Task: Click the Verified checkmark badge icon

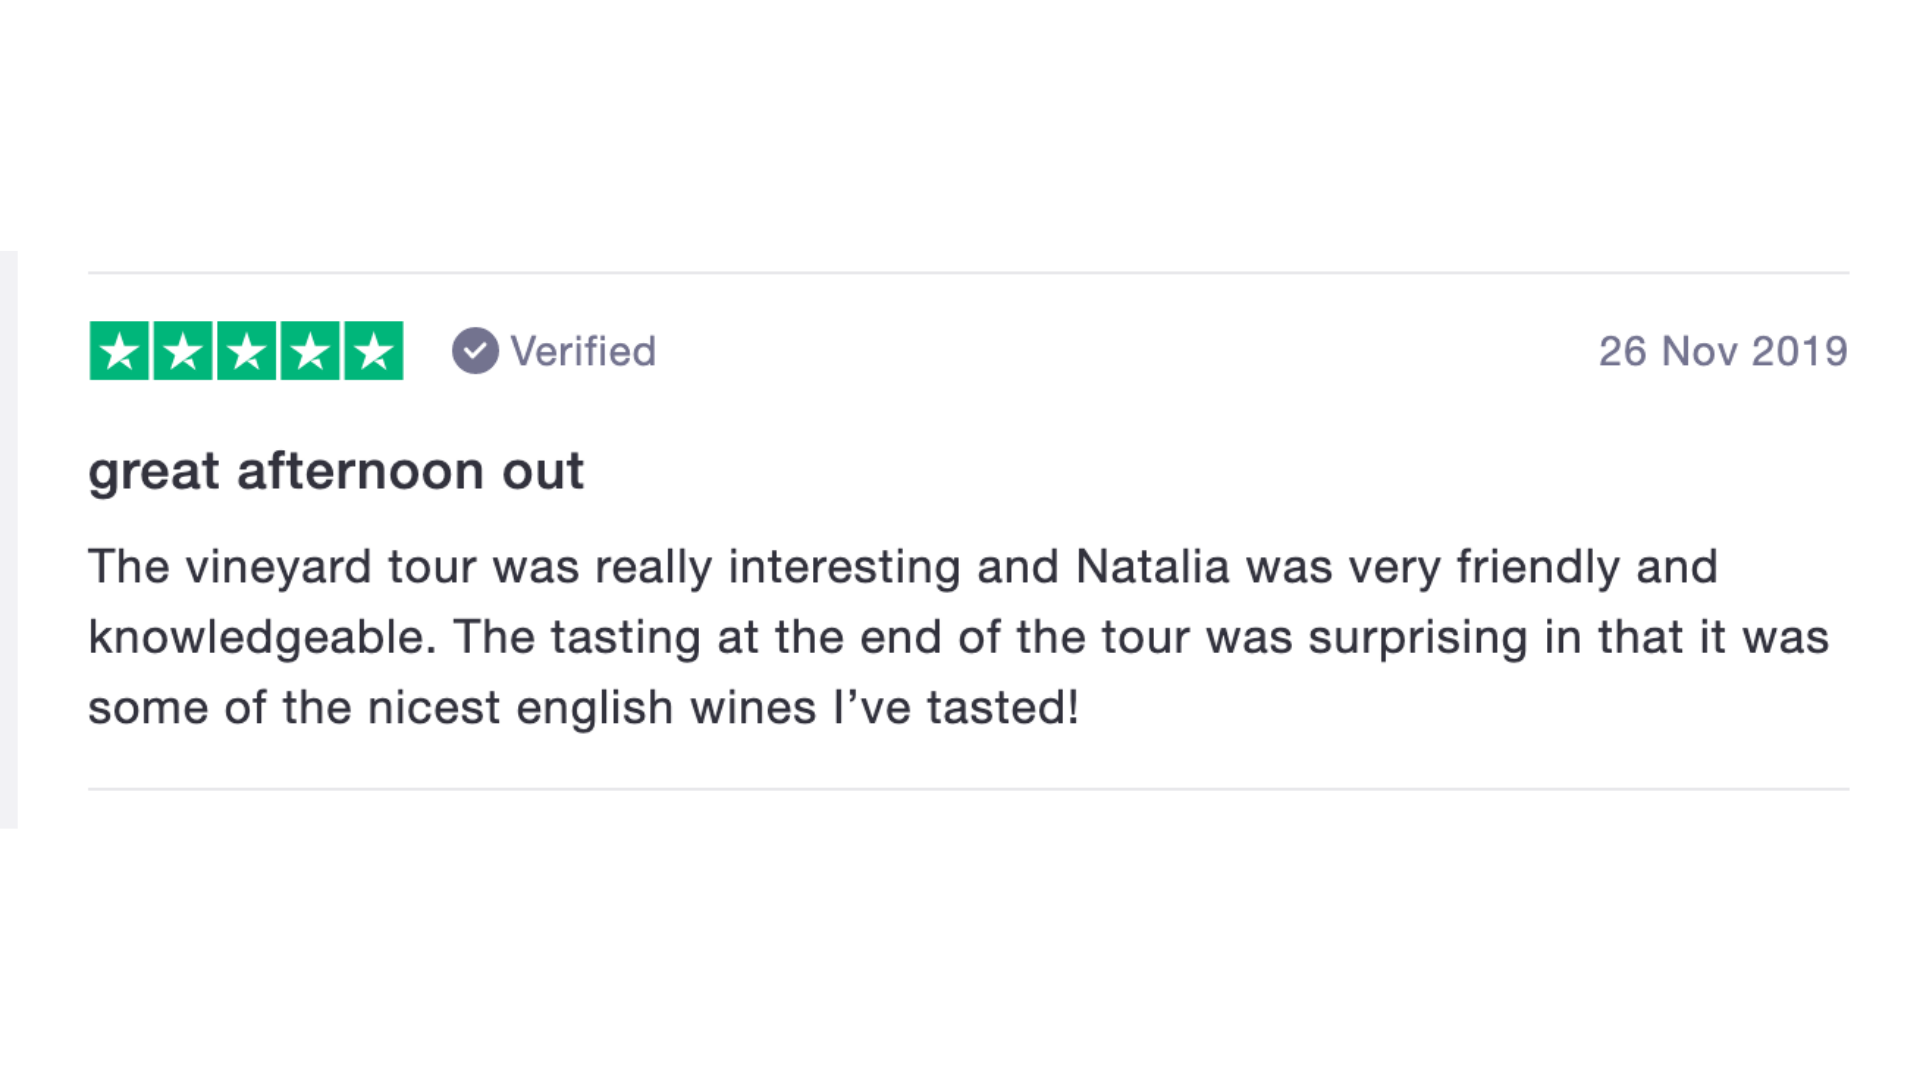Action: [x=475, y=351]
